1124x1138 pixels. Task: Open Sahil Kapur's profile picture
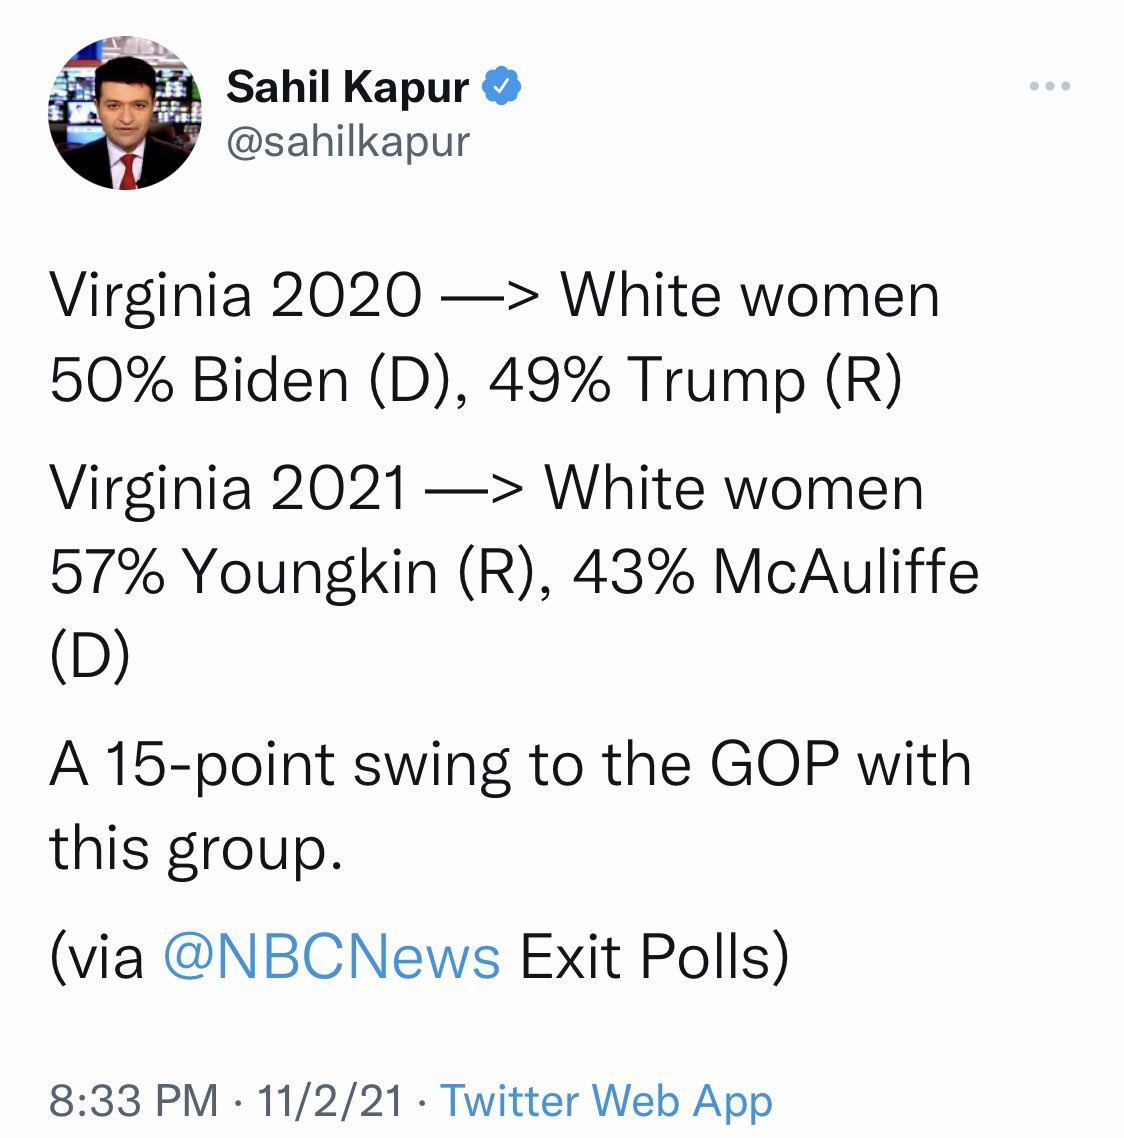click(x=125, y=112)
